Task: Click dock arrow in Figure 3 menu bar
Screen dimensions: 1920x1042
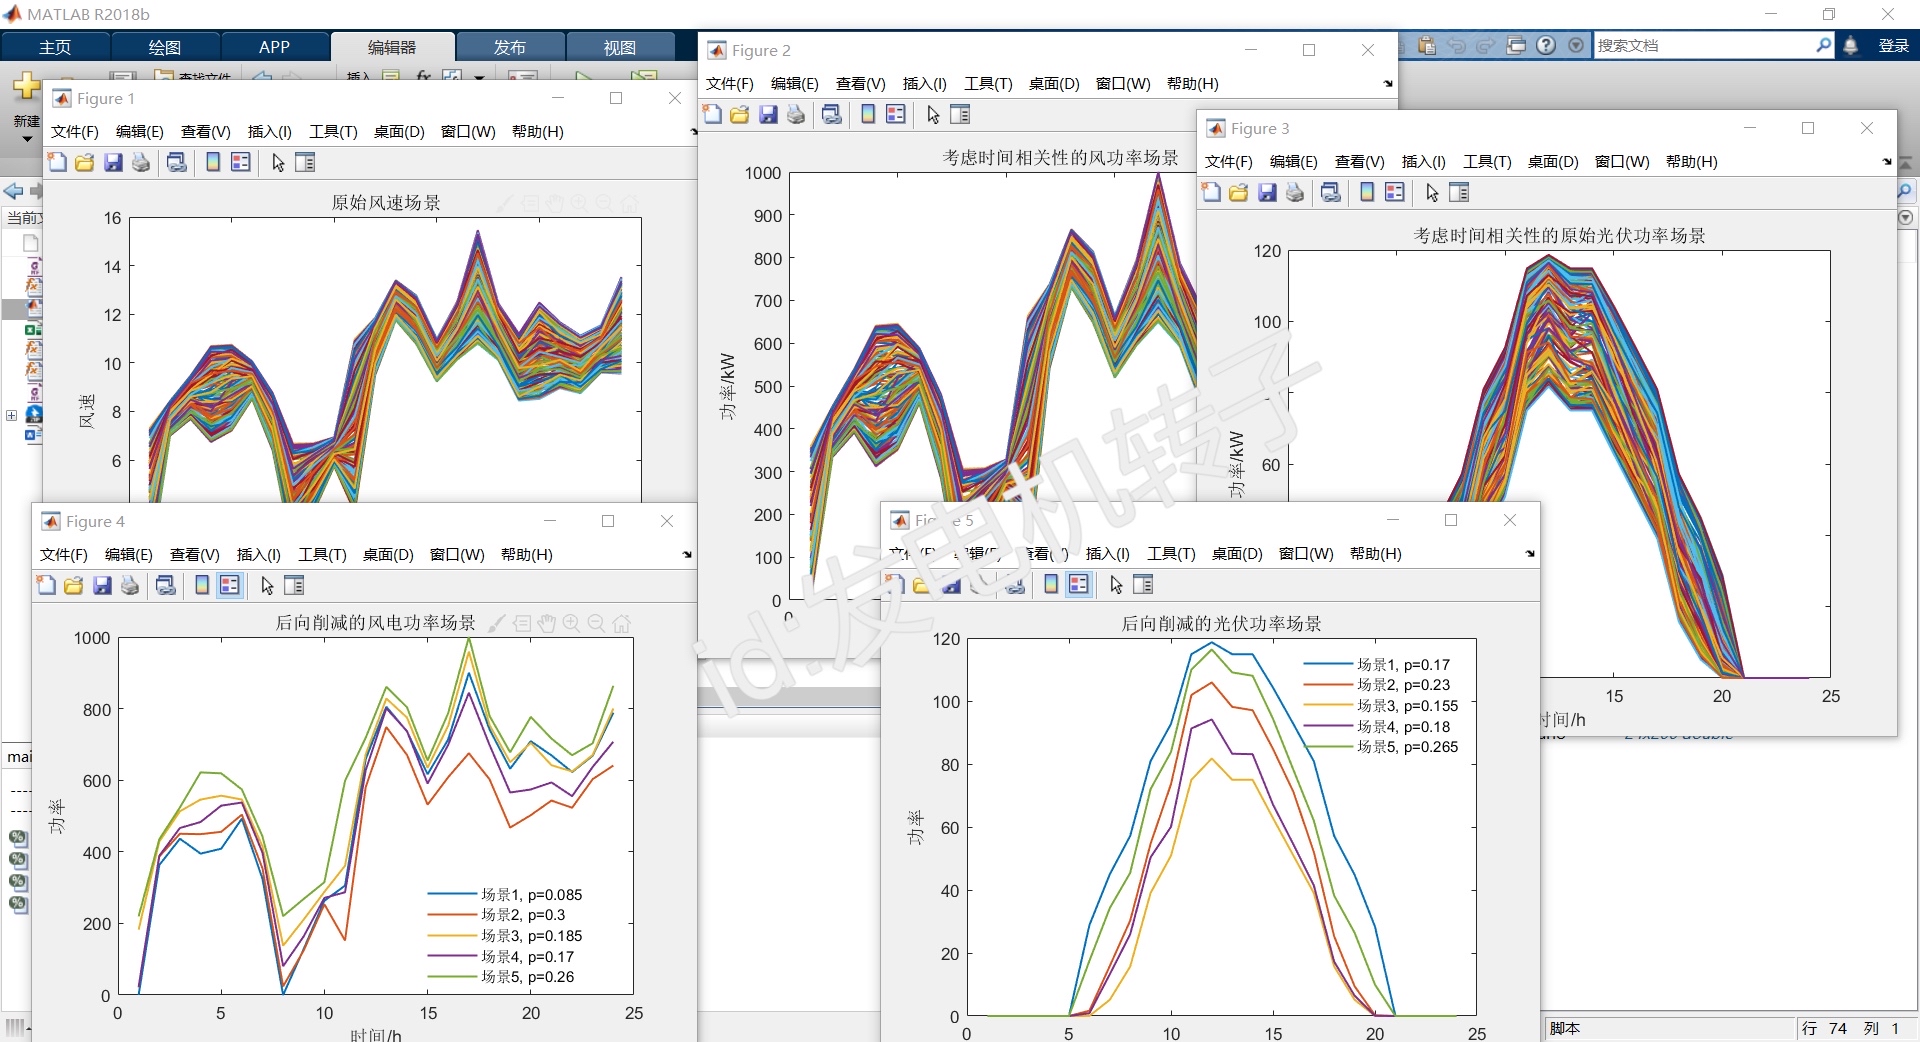Action: coord(1887,161)
